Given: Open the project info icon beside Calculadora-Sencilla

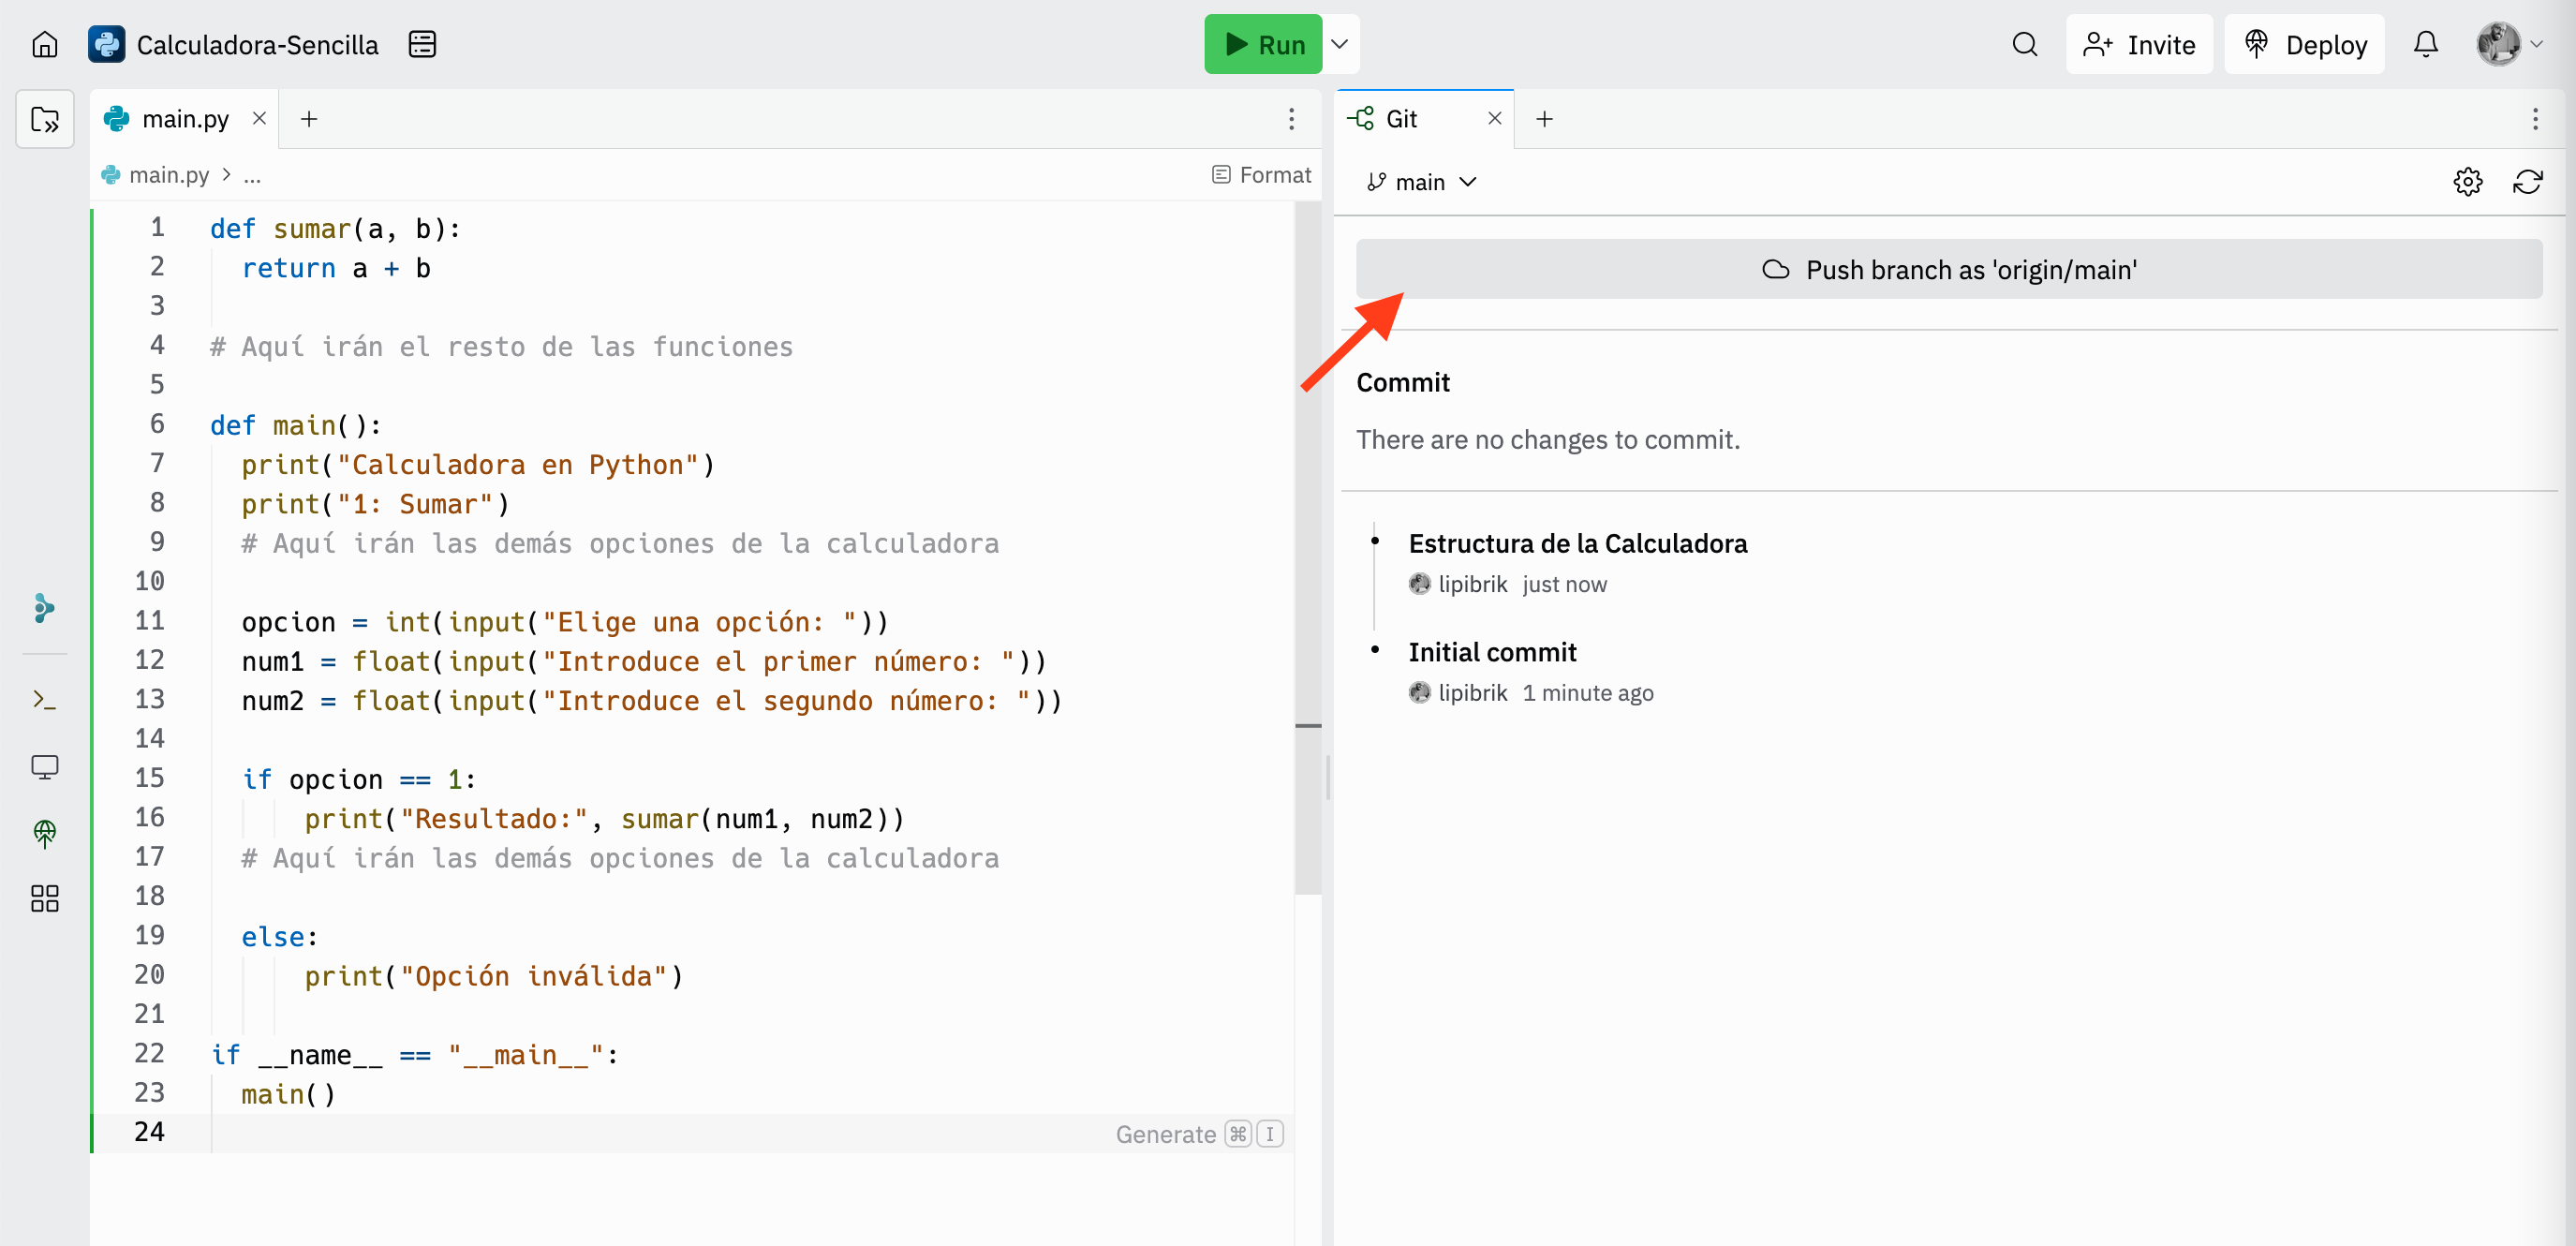Looking at the screenshot, I should point(422,45).
